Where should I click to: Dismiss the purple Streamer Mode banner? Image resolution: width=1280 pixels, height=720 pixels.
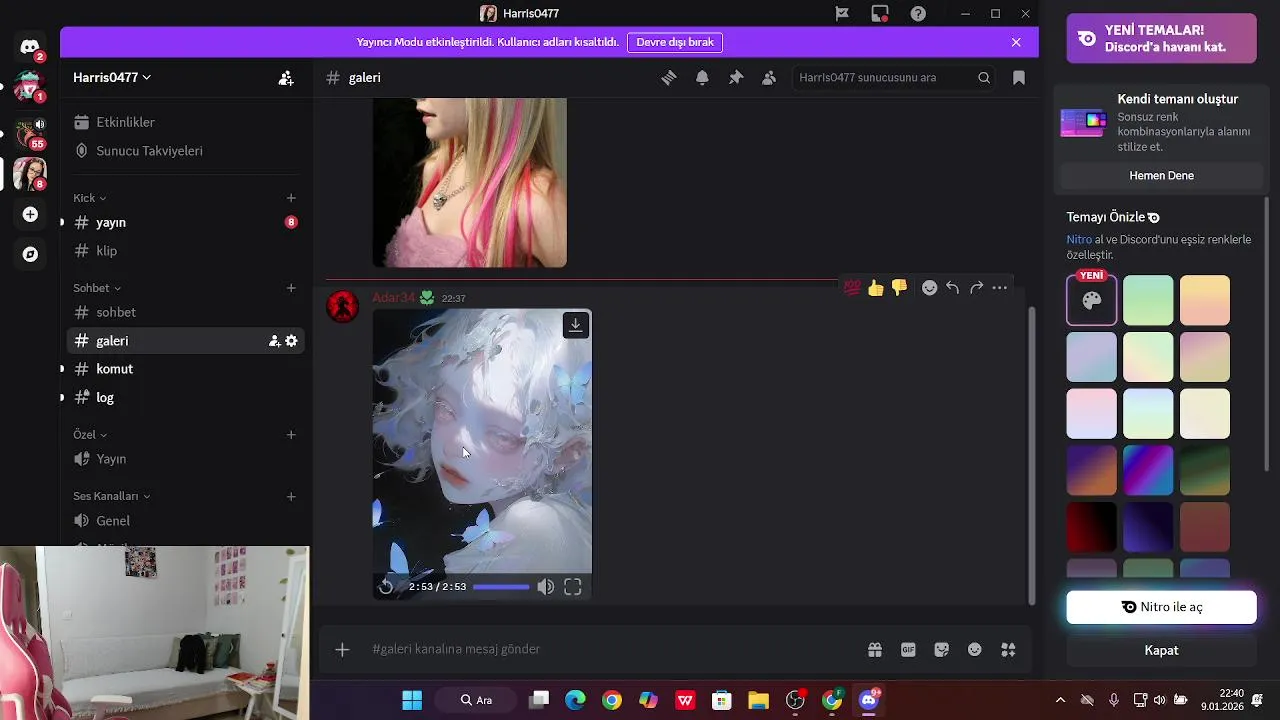point(1016,42)
